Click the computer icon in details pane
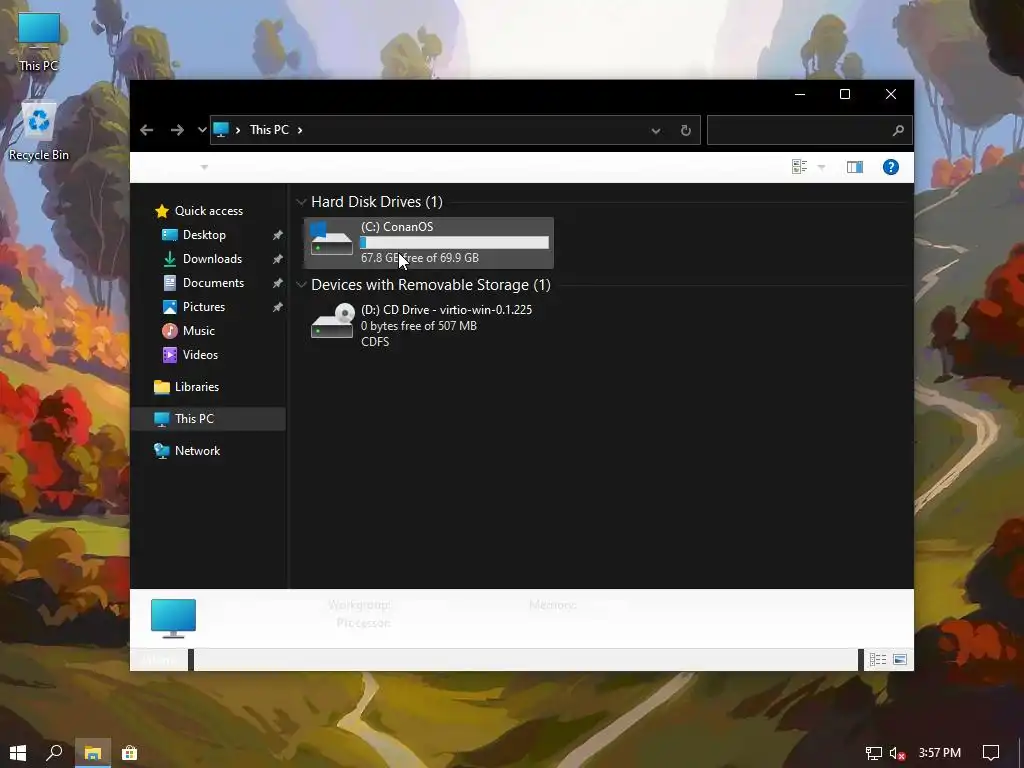This screenshot has height=768, width=1024. [173, 618]
